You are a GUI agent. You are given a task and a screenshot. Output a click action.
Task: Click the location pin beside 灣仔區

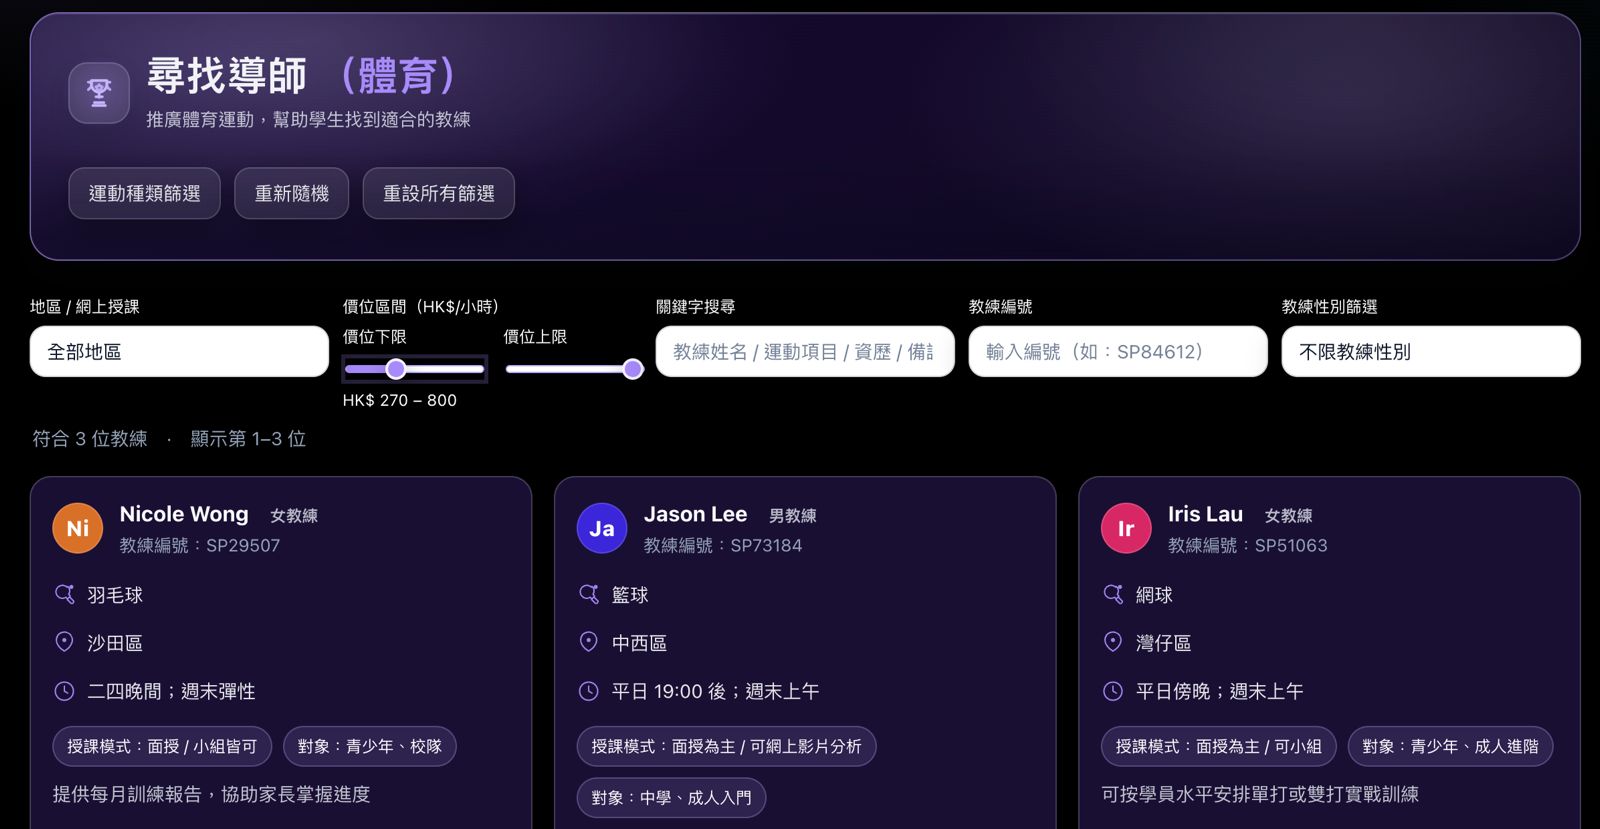point(1113,642)
